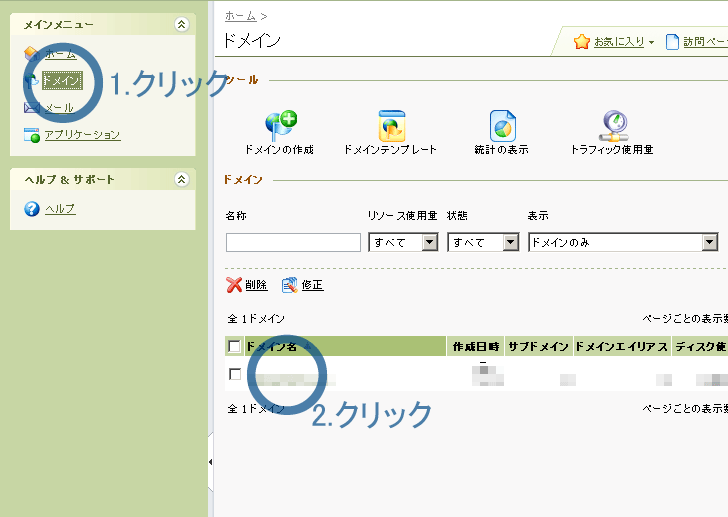Open the アプリケーション link

point(82,135)
